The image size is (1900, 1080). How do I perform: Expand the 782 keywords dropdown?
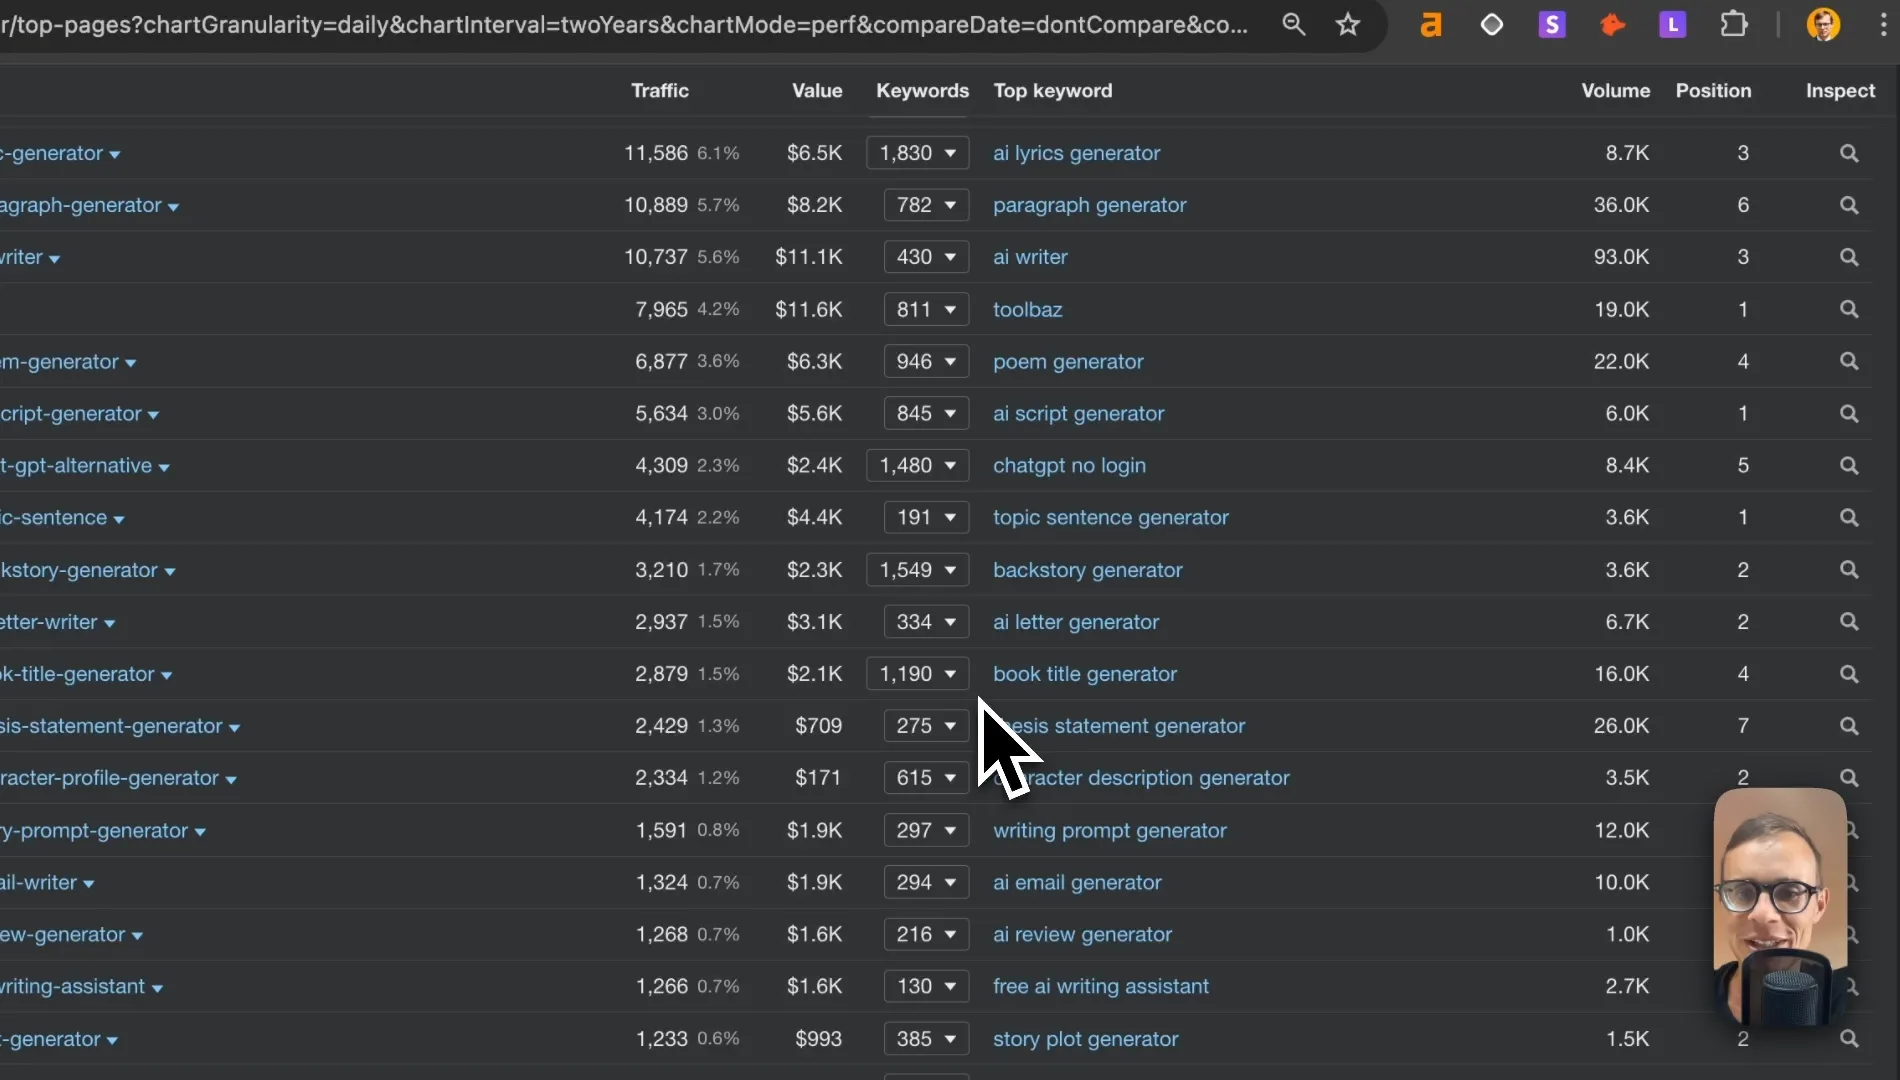pos(926,205)
